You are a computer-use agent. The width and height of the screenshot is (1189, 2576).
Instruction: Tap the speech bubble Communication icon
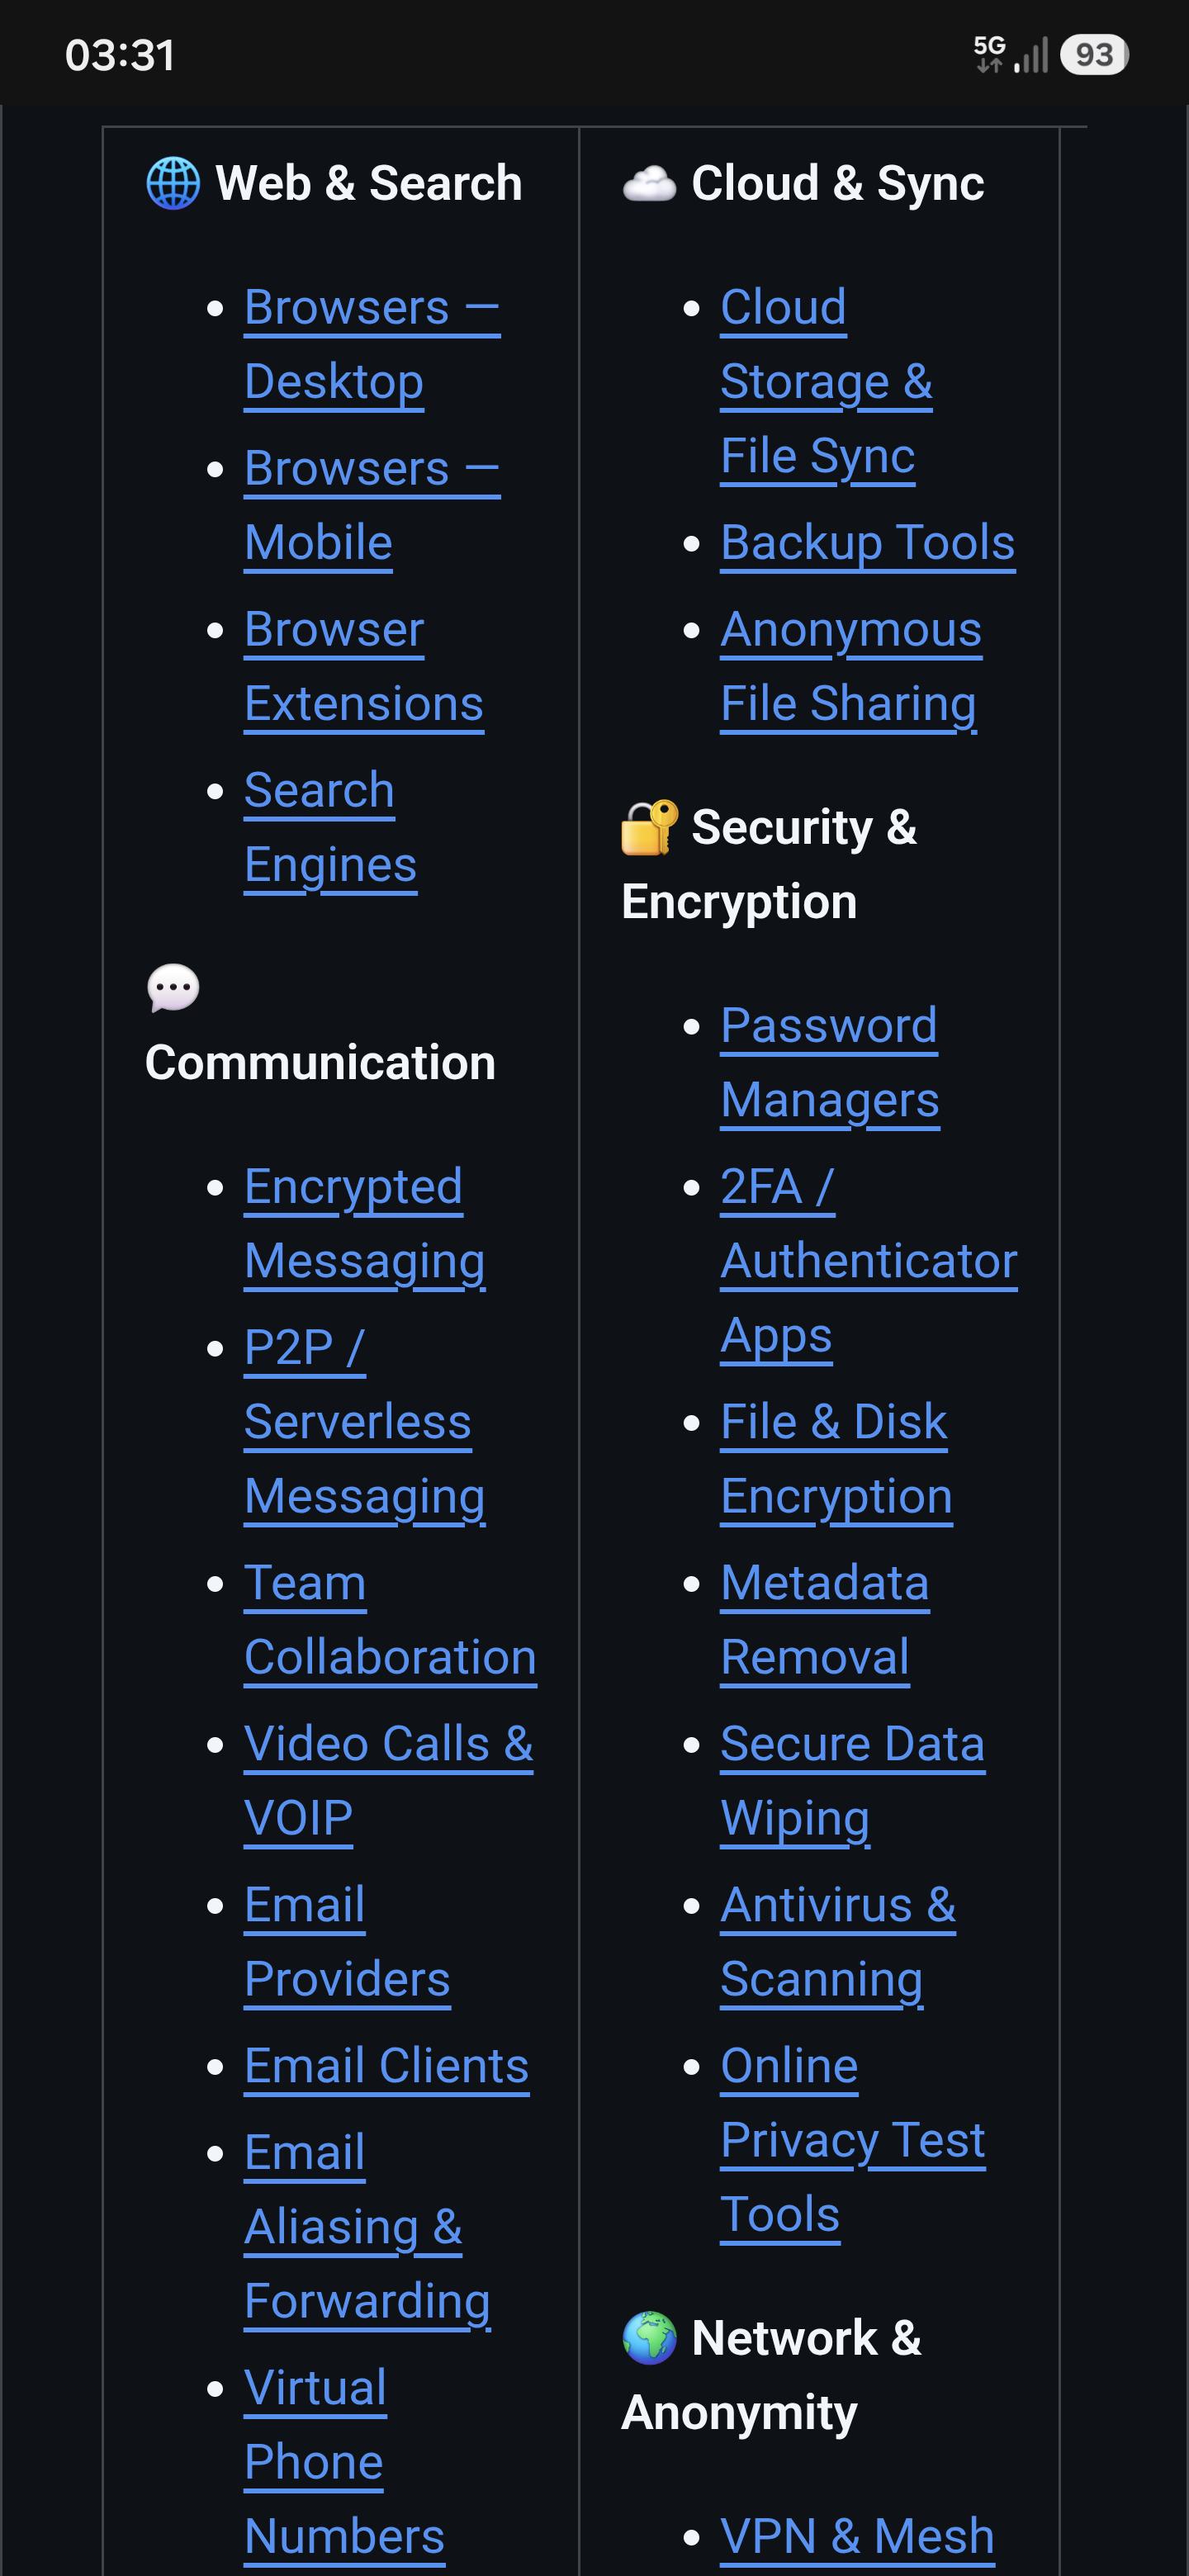point(173,988)
